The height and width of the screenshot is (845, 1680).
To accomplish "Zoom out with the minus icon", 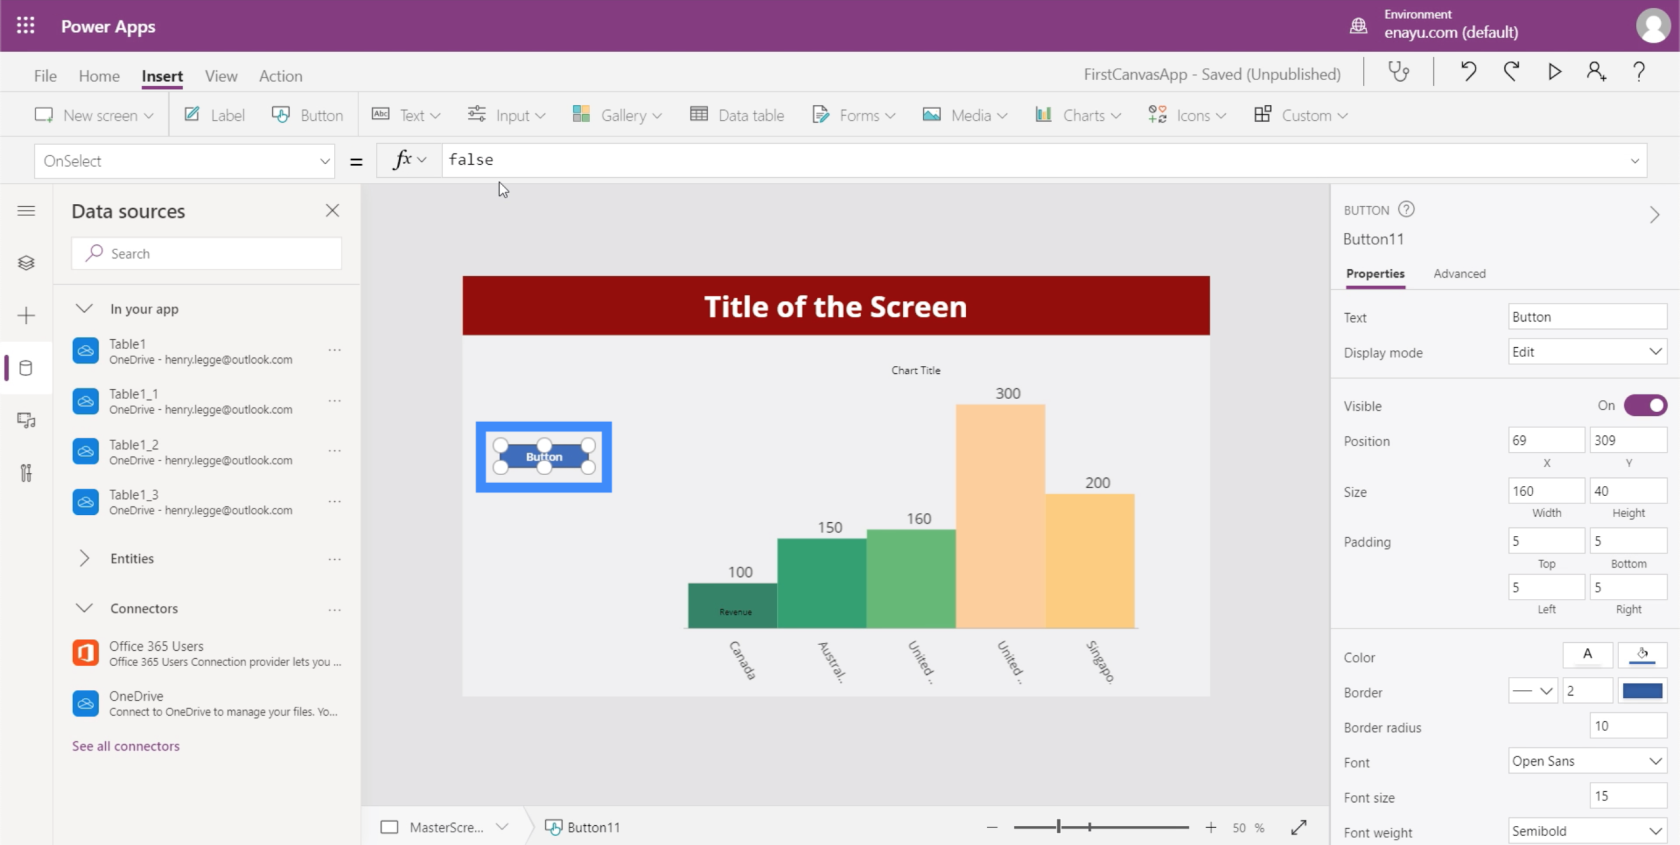I will pos(992,827).
